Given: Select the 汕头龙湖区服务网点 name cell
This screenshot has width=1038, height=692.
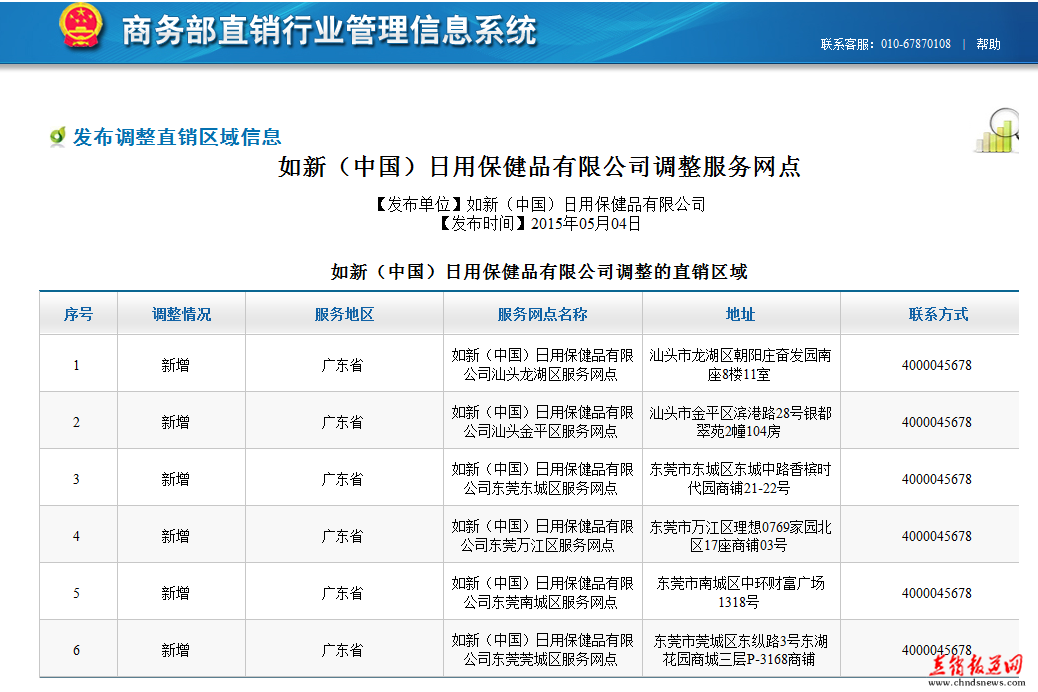Looking at the screenshot, I should (x=542, y=365).
